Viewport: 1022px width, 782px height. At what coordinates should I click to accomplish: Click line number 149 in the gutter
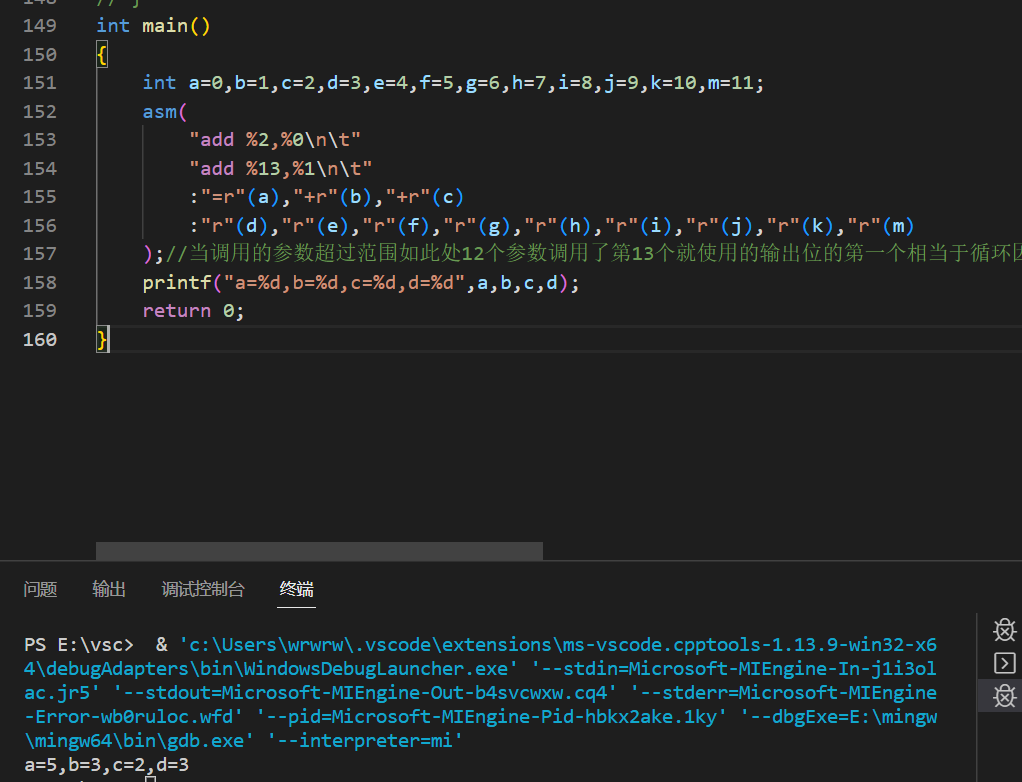pyautogui.click(x=40, y=25)
